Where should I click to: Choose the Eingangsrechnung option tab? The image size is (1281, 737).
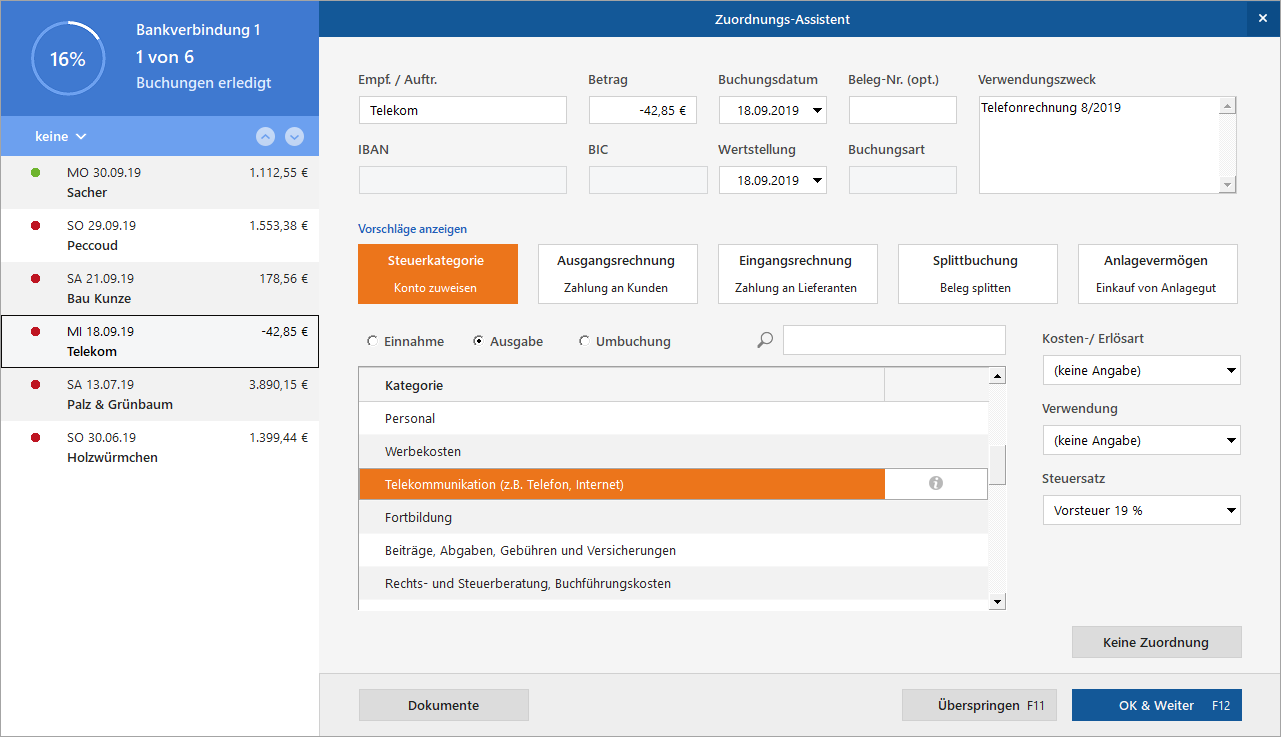(x=797, y=274)
